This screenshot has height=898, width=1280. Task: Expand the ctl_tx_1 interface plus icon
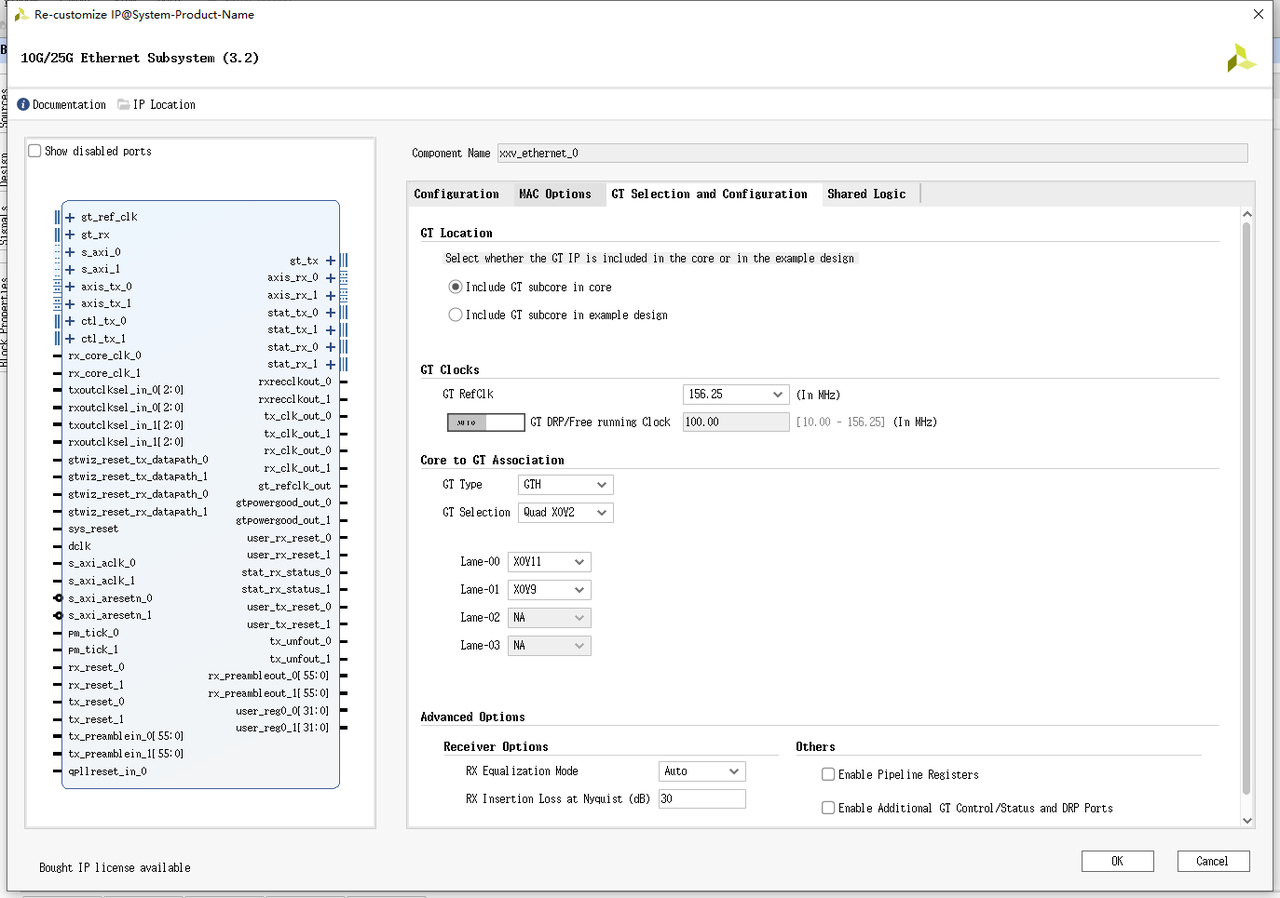(x=70, y=339)
